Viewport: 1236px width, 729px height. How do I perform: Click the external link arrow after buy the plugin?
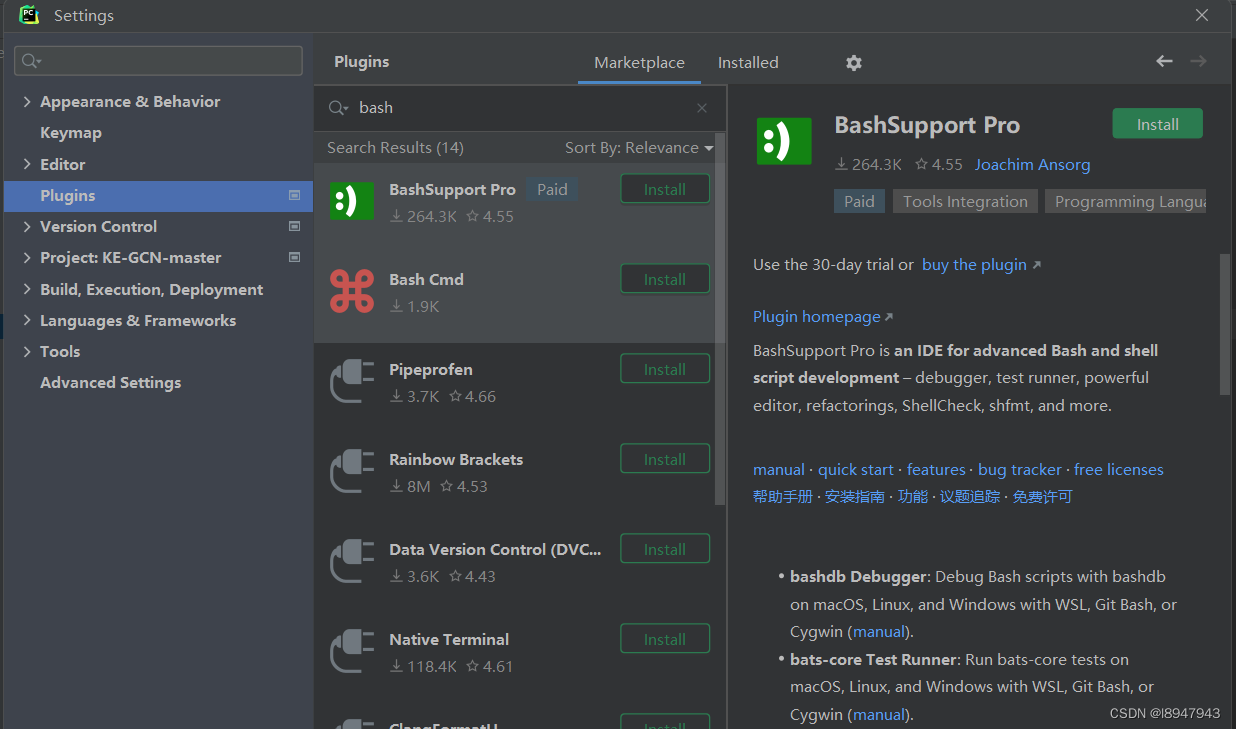pos(1036,265)
